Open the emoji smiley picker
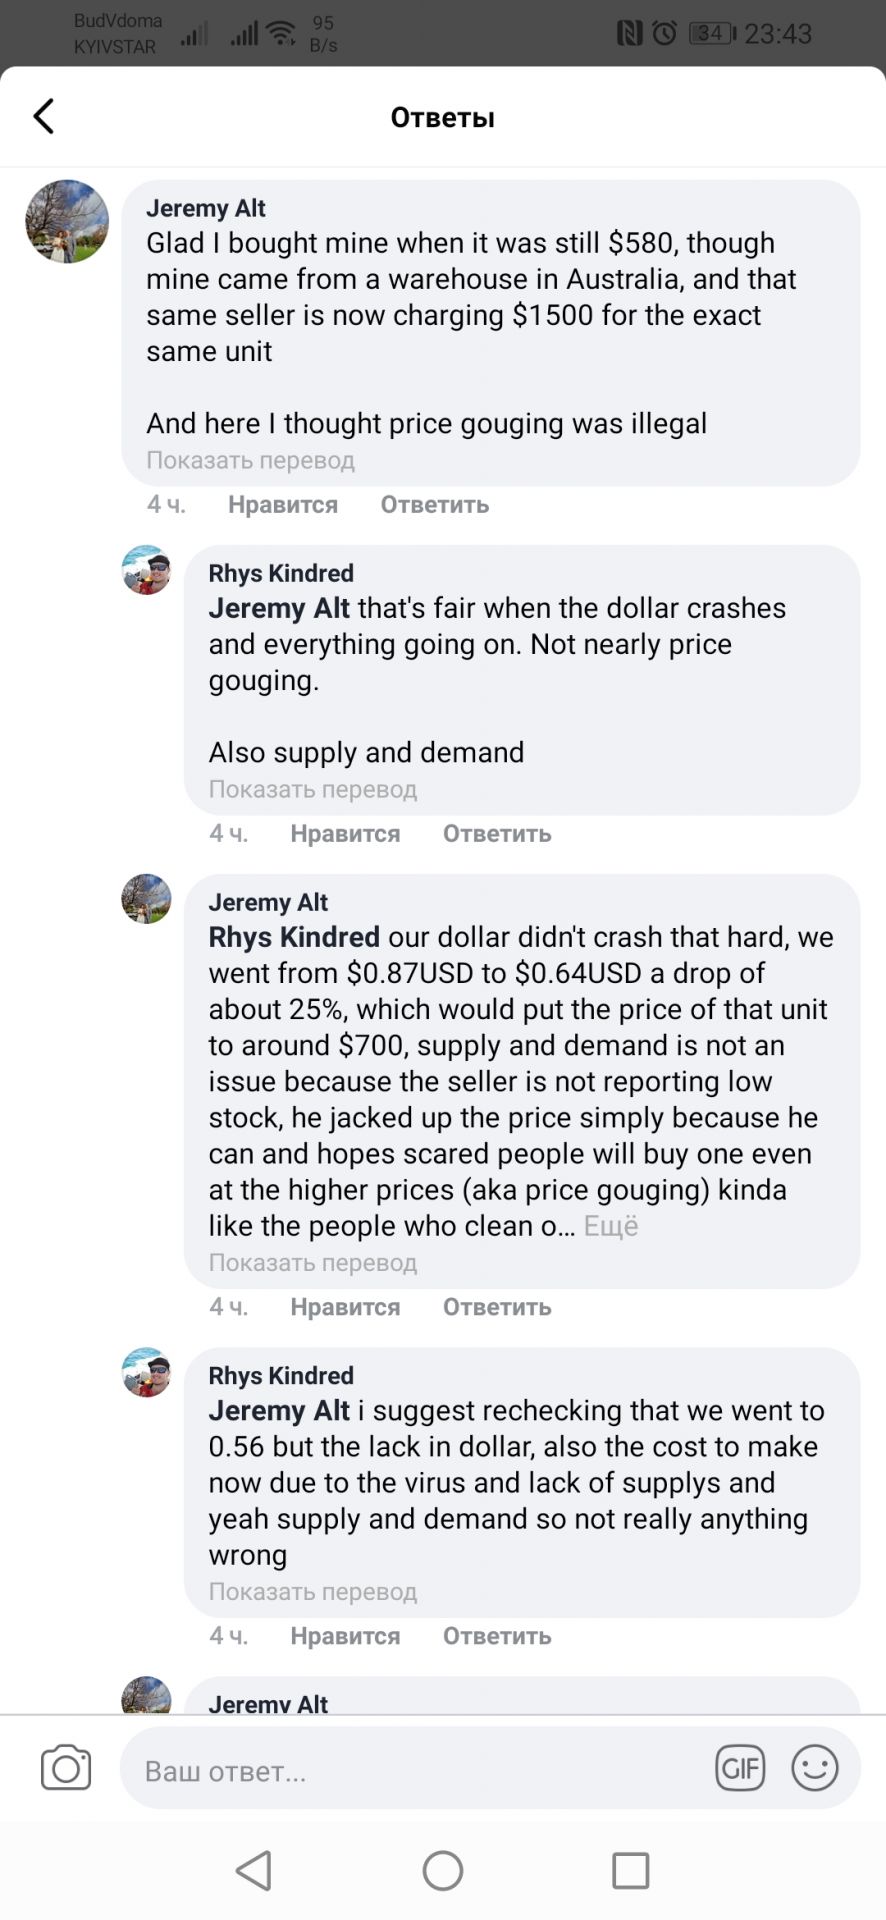Image resolution: width=886 pixels, height=1920 pixels. point(814,1767)
